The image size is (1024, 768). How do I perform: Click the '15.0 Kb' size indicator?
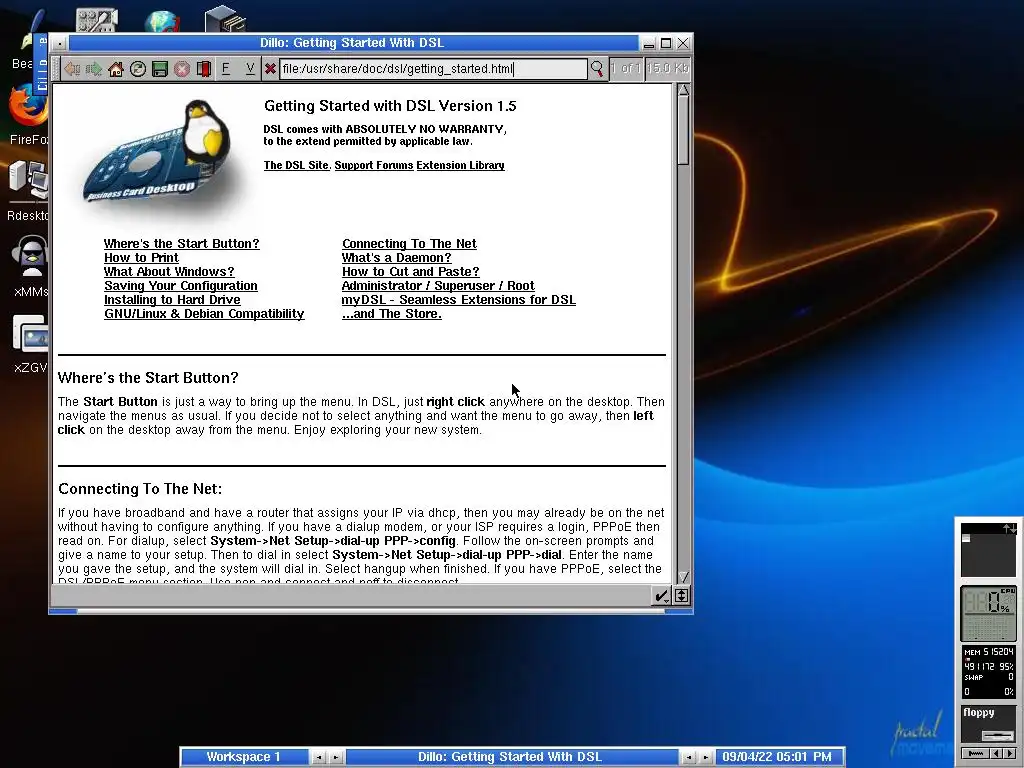coord(667,68)
